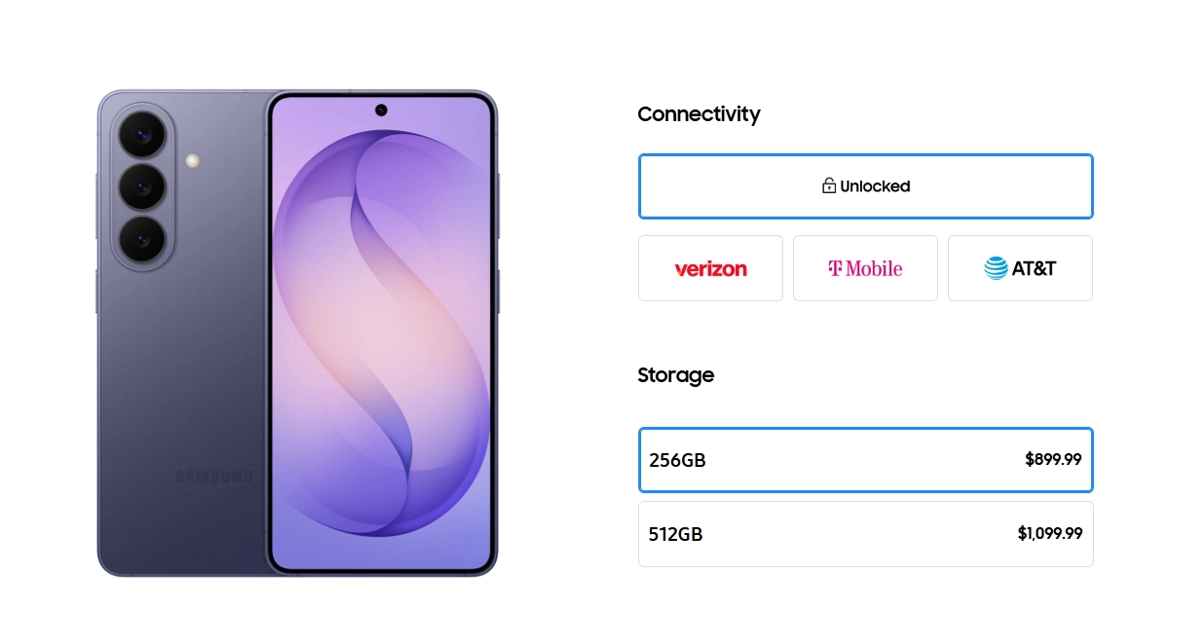Click the pink T-Mobile T logo
This screenshot has height=627, width=1200.
click(835, 268)
